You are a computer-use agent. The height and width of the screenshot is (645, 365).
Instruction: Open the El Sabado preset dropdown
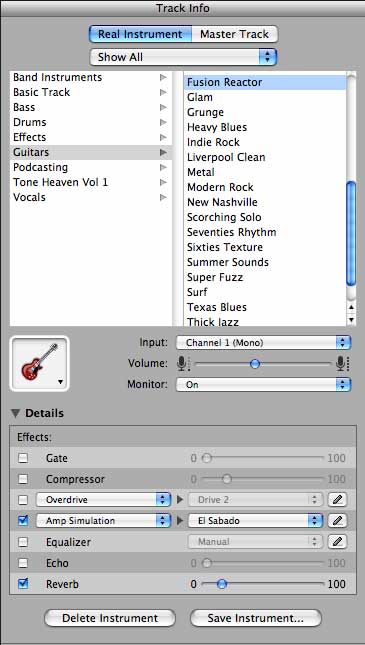[255, 521]
